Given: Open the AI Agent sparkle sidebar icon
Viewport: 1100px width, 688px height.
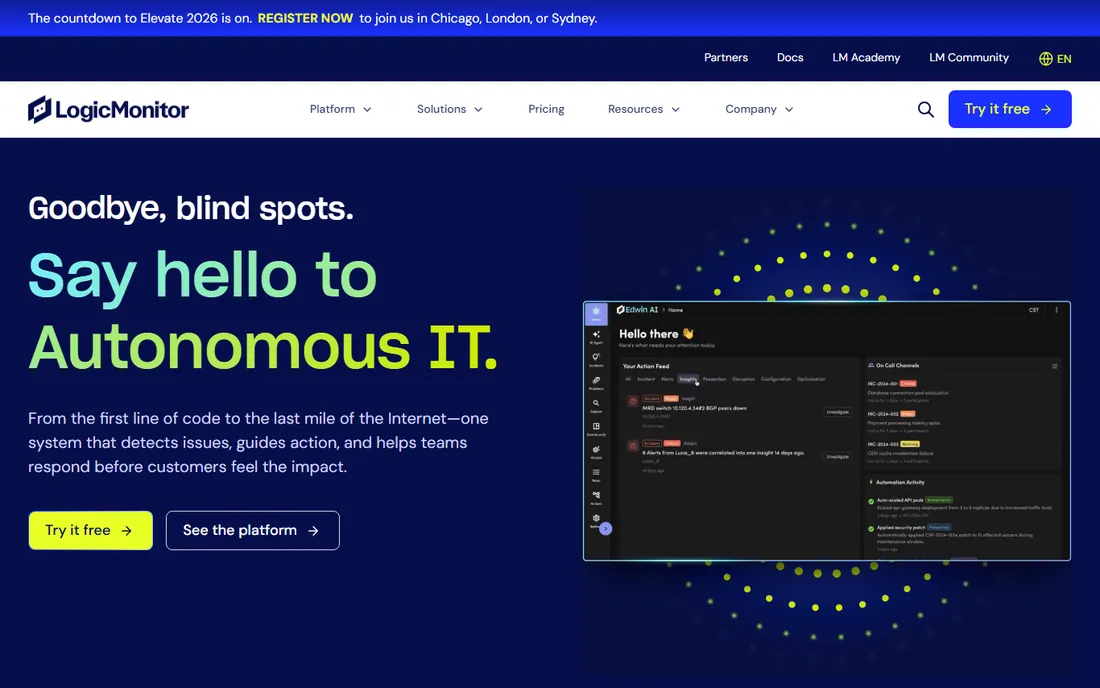Looking at the screenshot, I should click(x=596, y=337).
